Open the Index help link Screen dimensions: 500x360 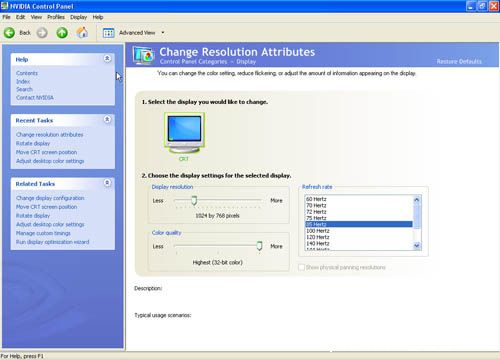click(23, 81)
